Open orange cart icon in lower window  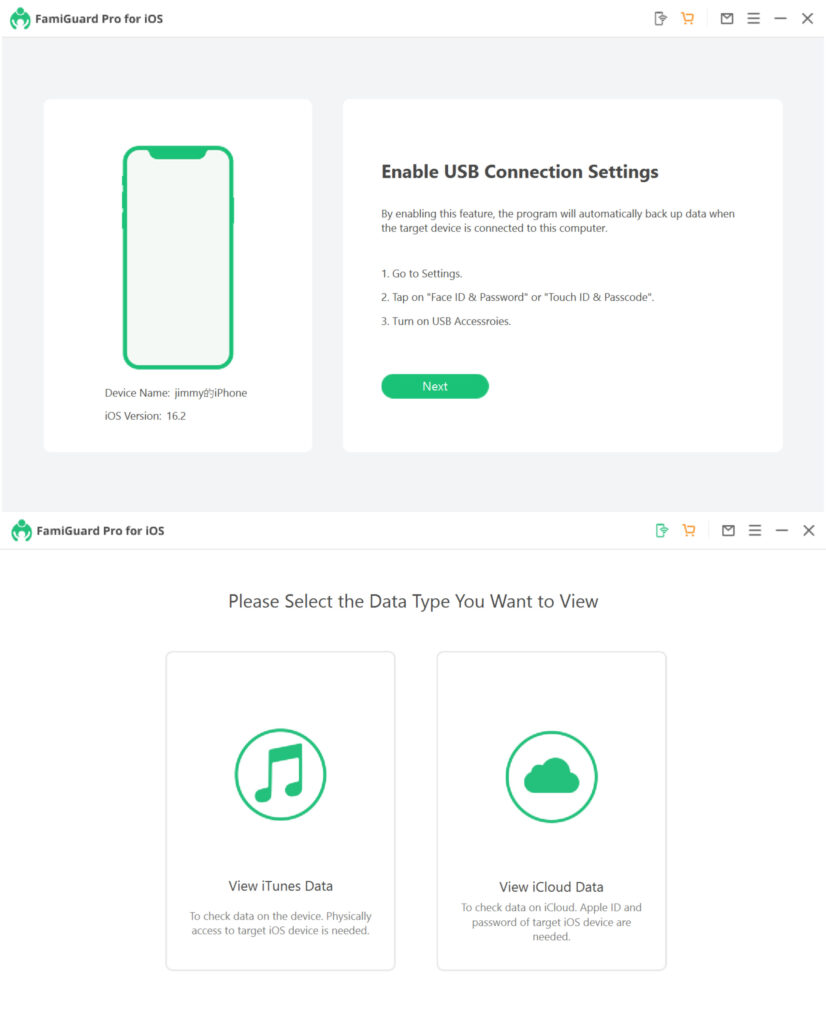click(x=689, y=530)
